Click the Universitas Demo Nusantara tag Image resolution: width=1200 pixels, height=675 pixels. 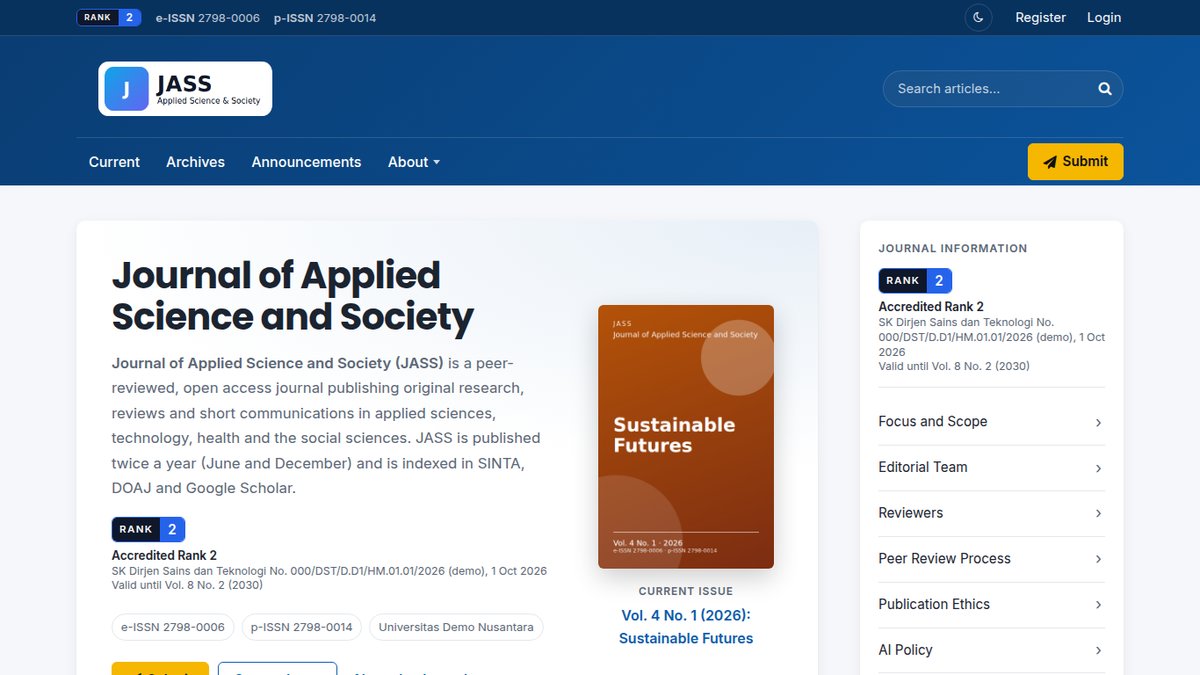[456, 627]
